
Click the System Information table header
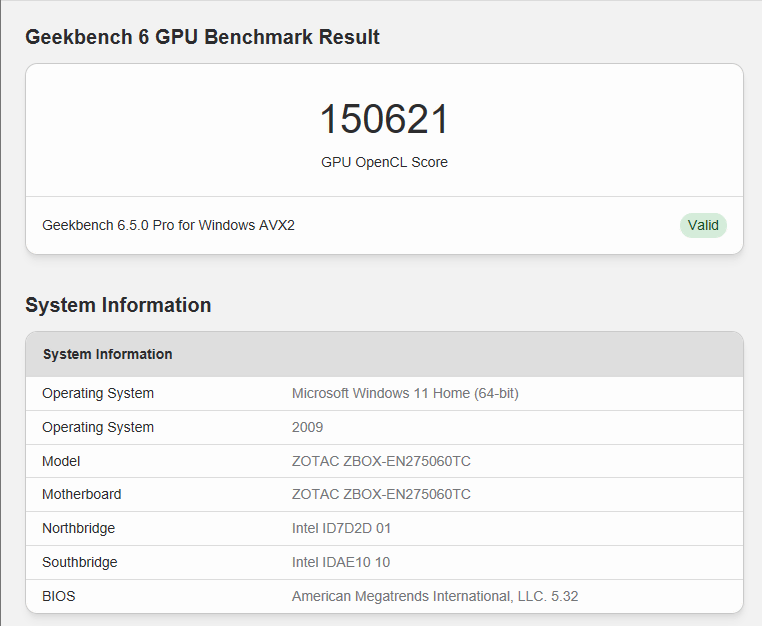[107, 354]
